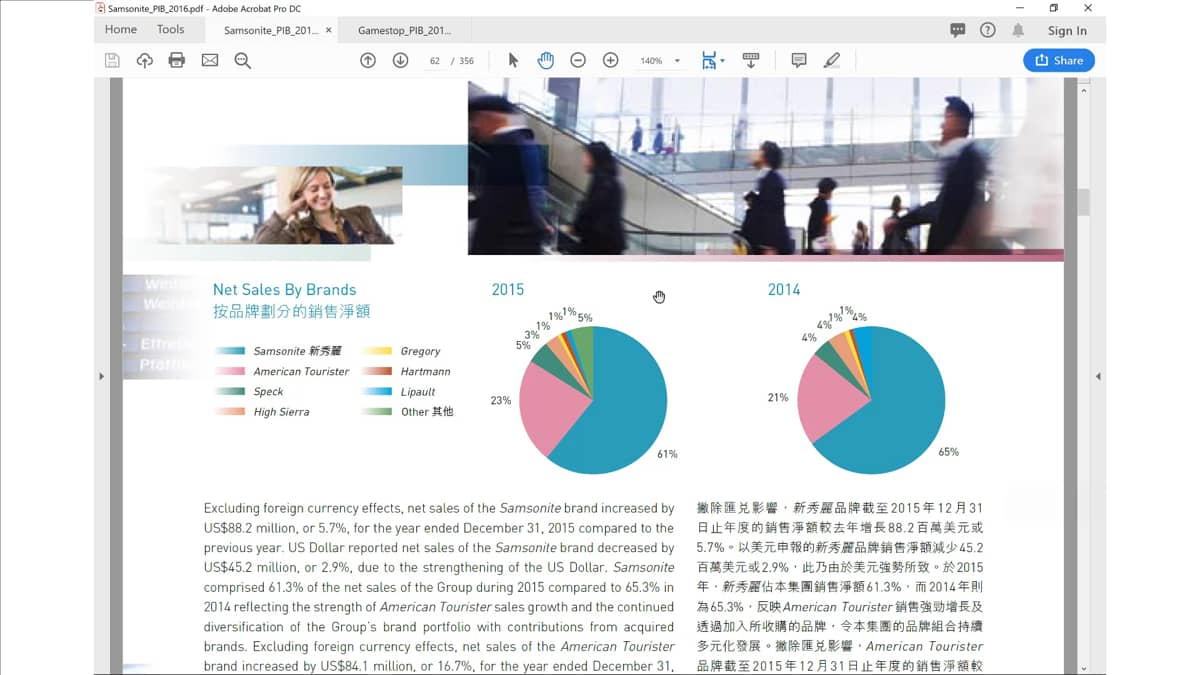1200x675 pixels.
Task: Click the '2015' pie chart title
Action: 508,290
